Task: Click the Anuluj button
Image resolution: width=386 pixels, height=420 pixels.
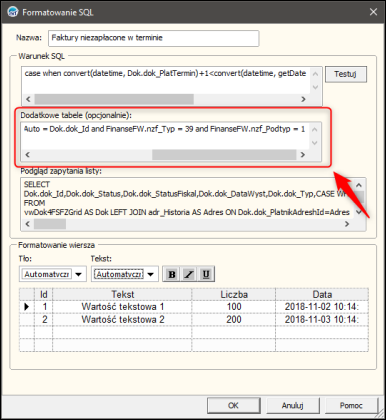Action: click(293, 405)
